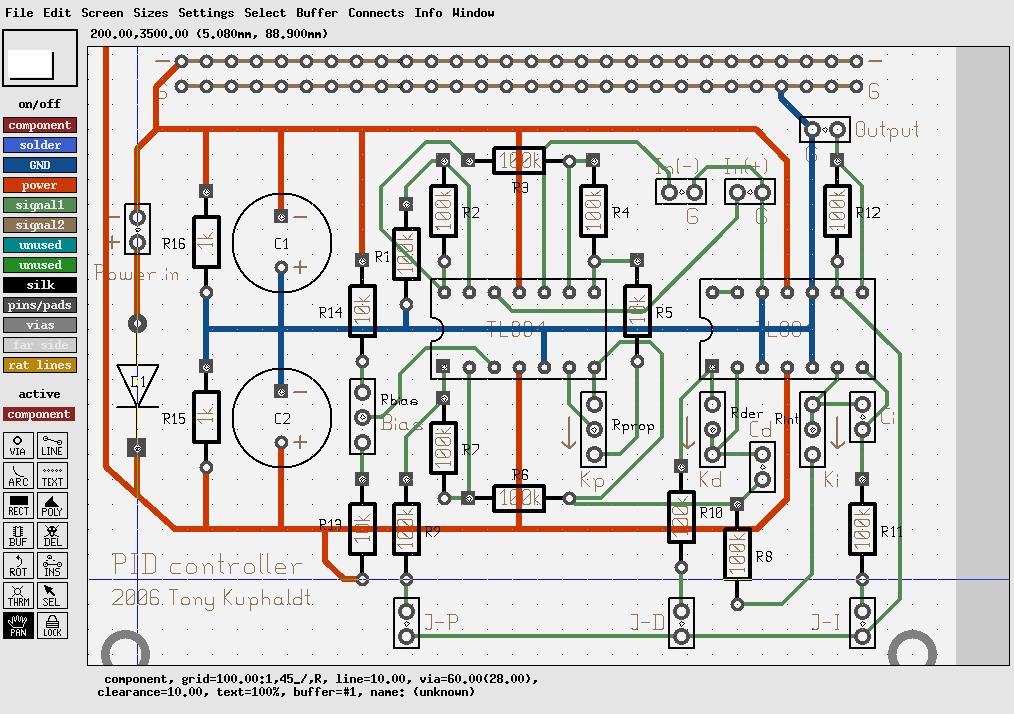Image resolution: width=1014 pixels, height=714 pixels.
Task: Open the Connects menu
Action: pos(376,12)
